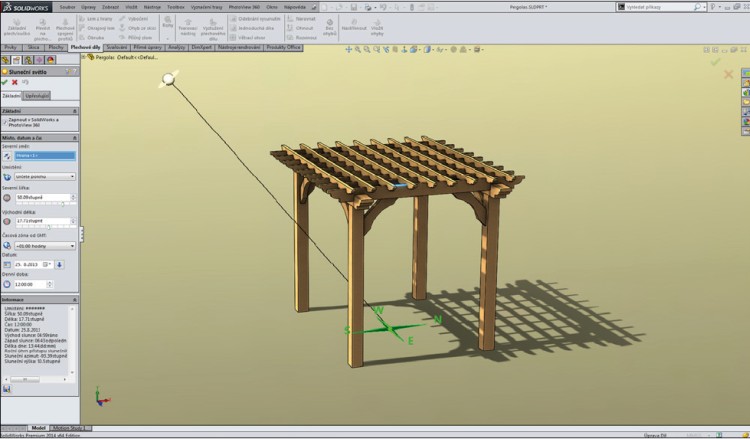The width and height of the screenshot is (750, 439).
Task: Select the Trasovaný nástroj sheet metal tool
Action: coord(188,24)
